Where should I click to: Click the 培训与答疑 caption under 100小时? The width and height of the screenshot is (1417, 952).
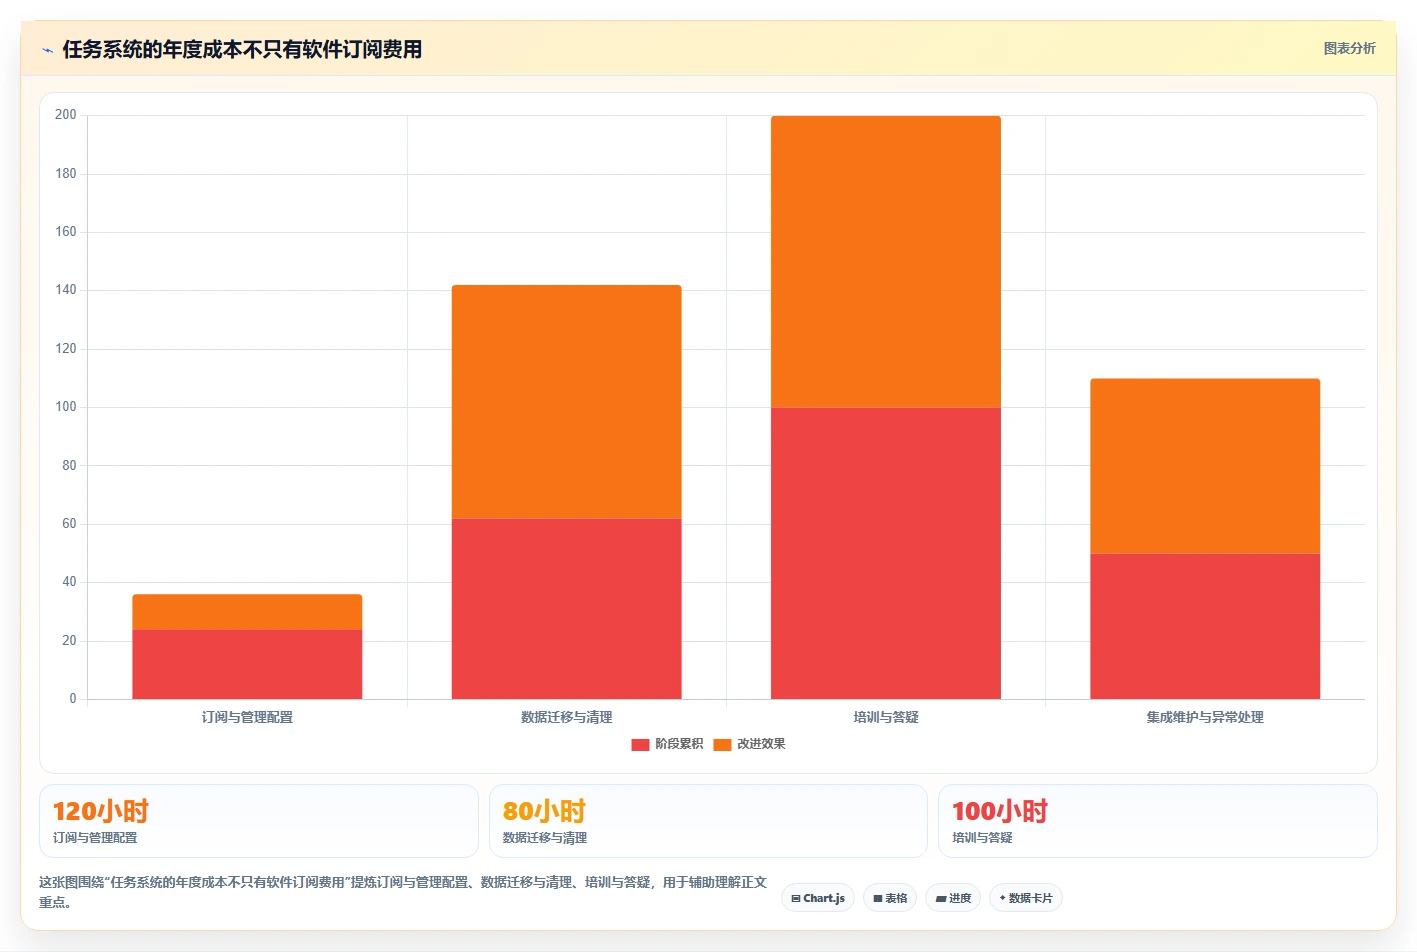[x=982, y=838]
